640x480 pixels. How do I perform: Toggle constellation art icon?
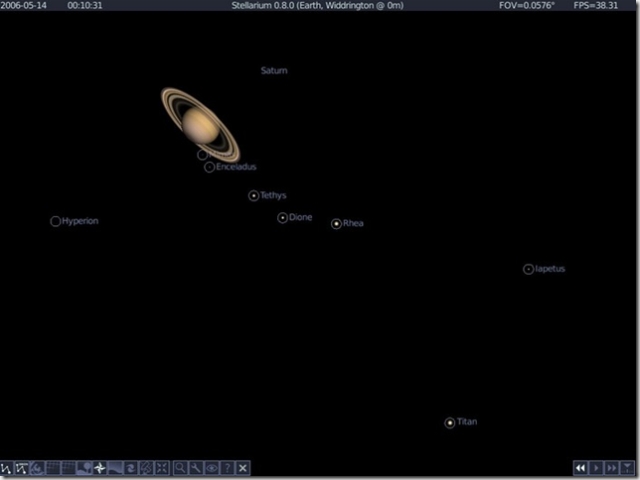click(x=37, y=468)
